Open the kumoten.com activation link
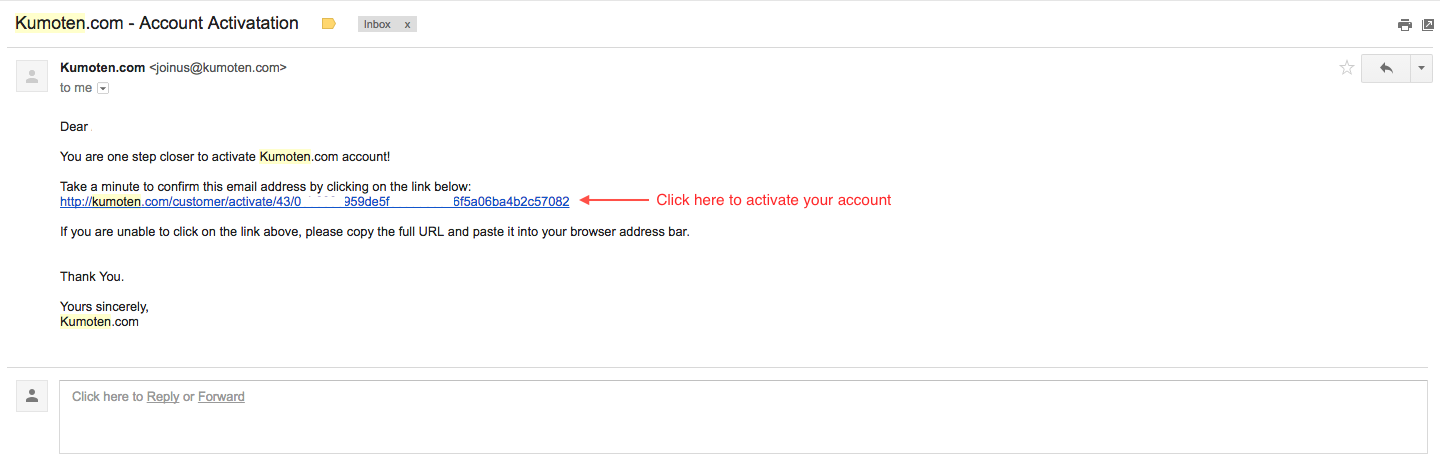 (315, 201)
